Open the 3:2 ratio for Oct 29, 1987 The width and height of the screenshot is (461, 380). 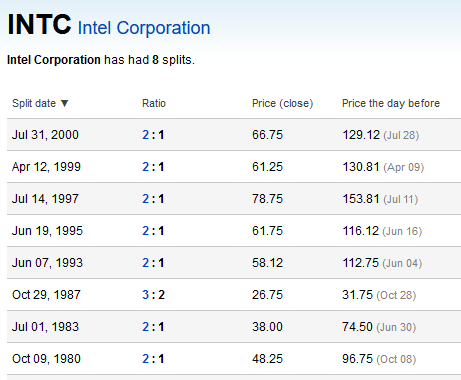[x=154, y=295]
